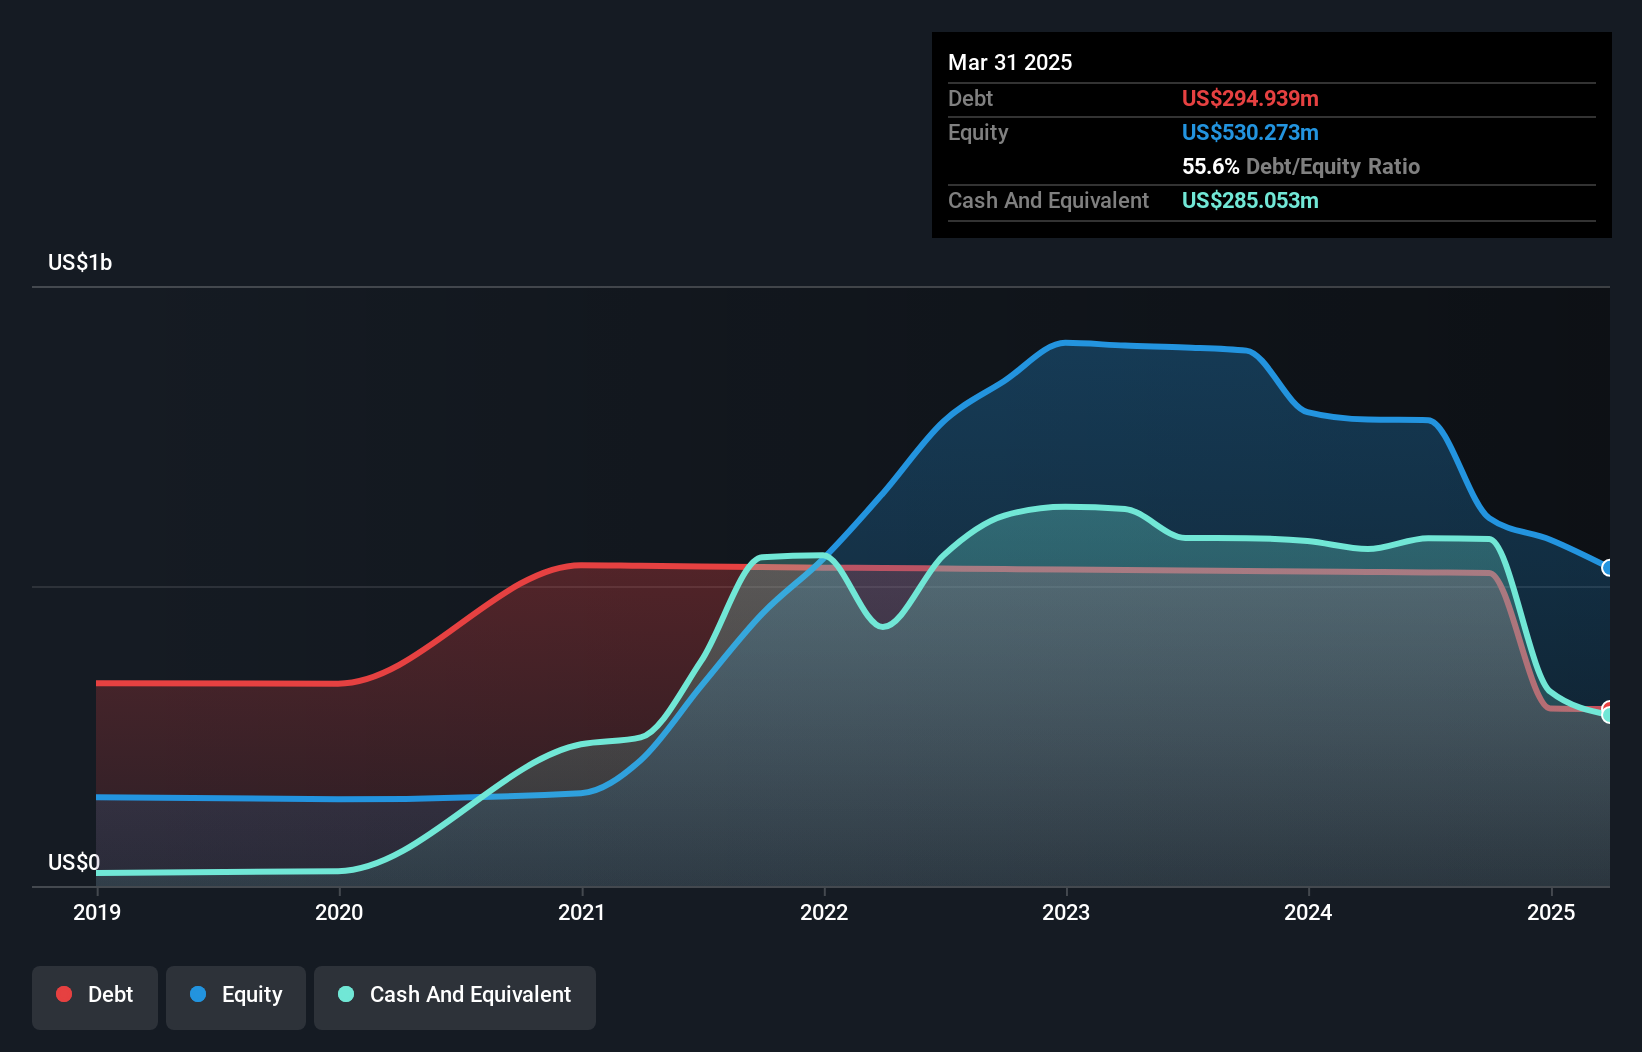Select the blue Equity endpoint marker
1642x1052 pixels.
click(1608, 568)
